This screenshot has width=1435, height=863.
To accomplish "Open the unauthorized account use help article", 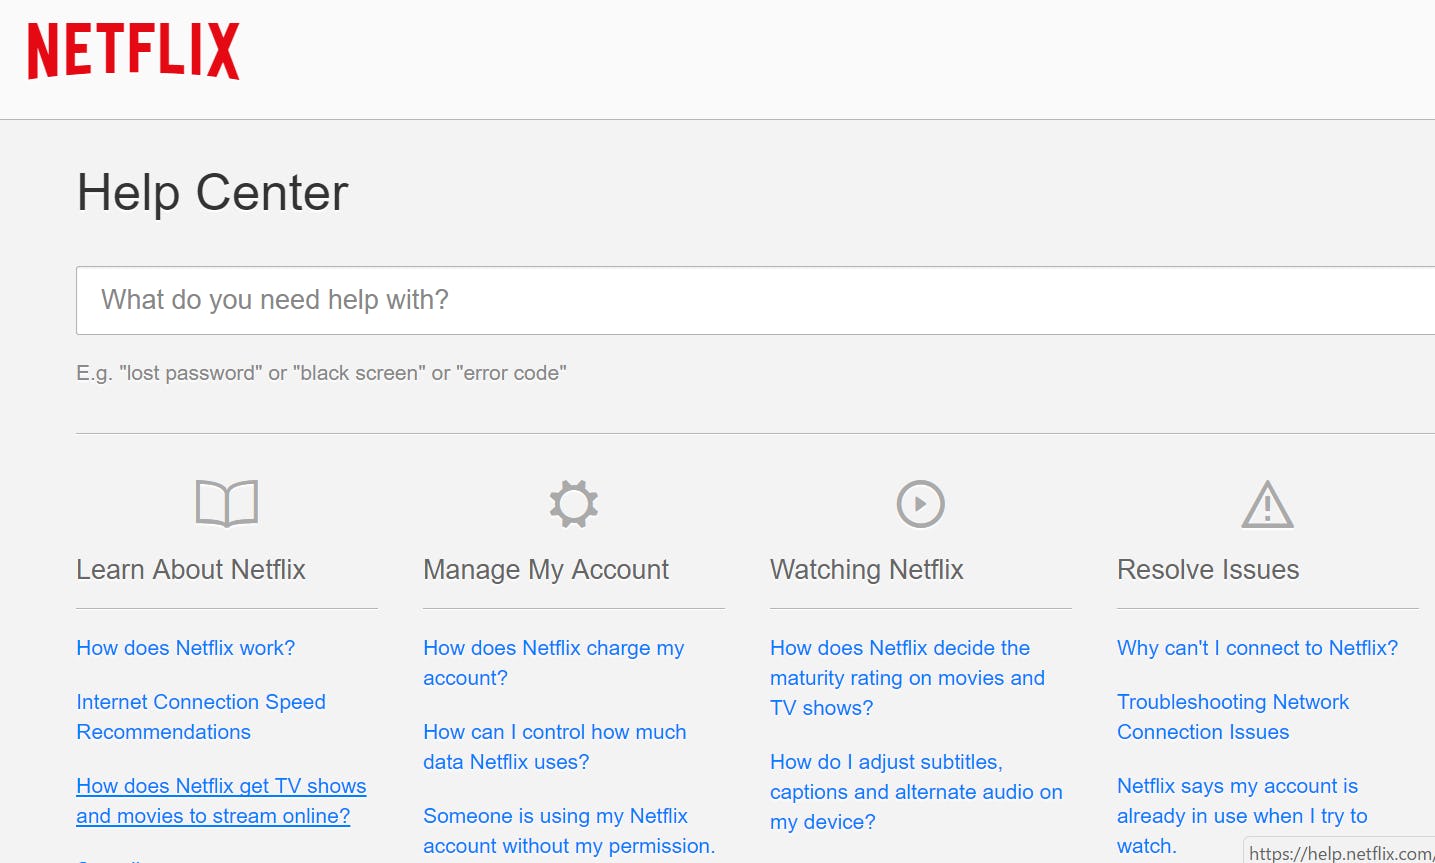I will tap(568, 830).
